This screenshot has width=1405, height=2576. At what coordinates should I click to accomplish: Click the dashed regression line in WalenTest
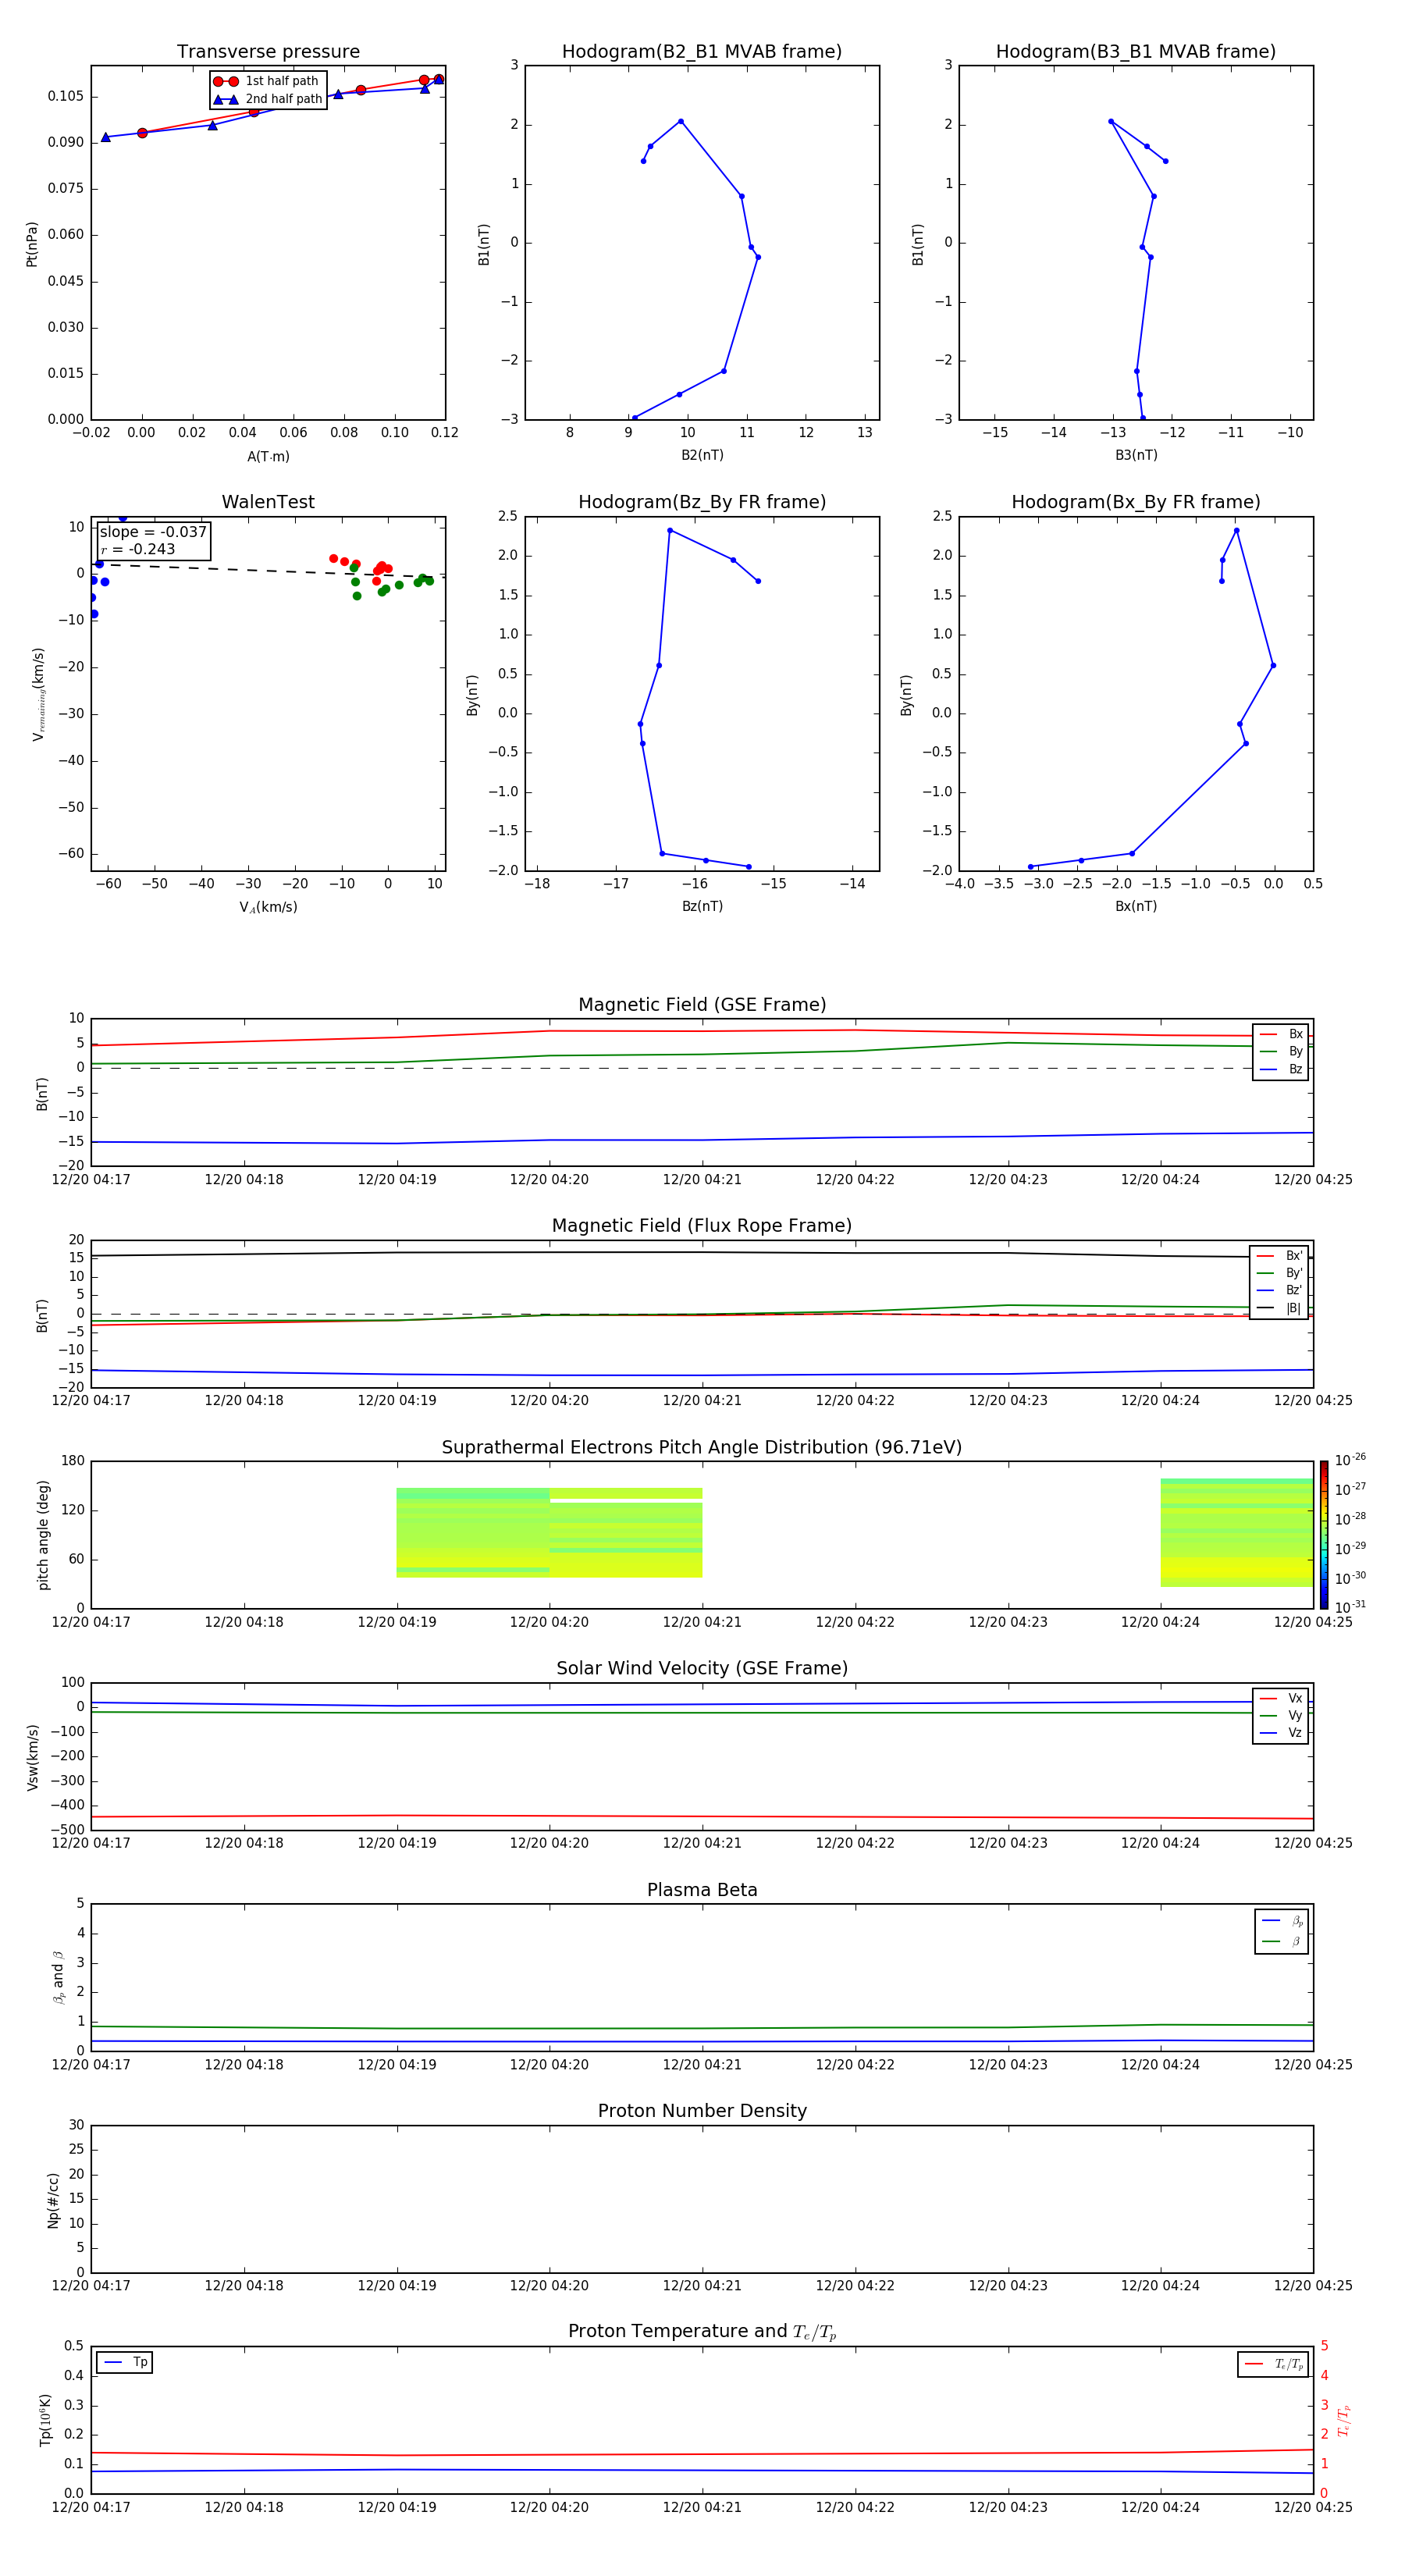point(268,570)
